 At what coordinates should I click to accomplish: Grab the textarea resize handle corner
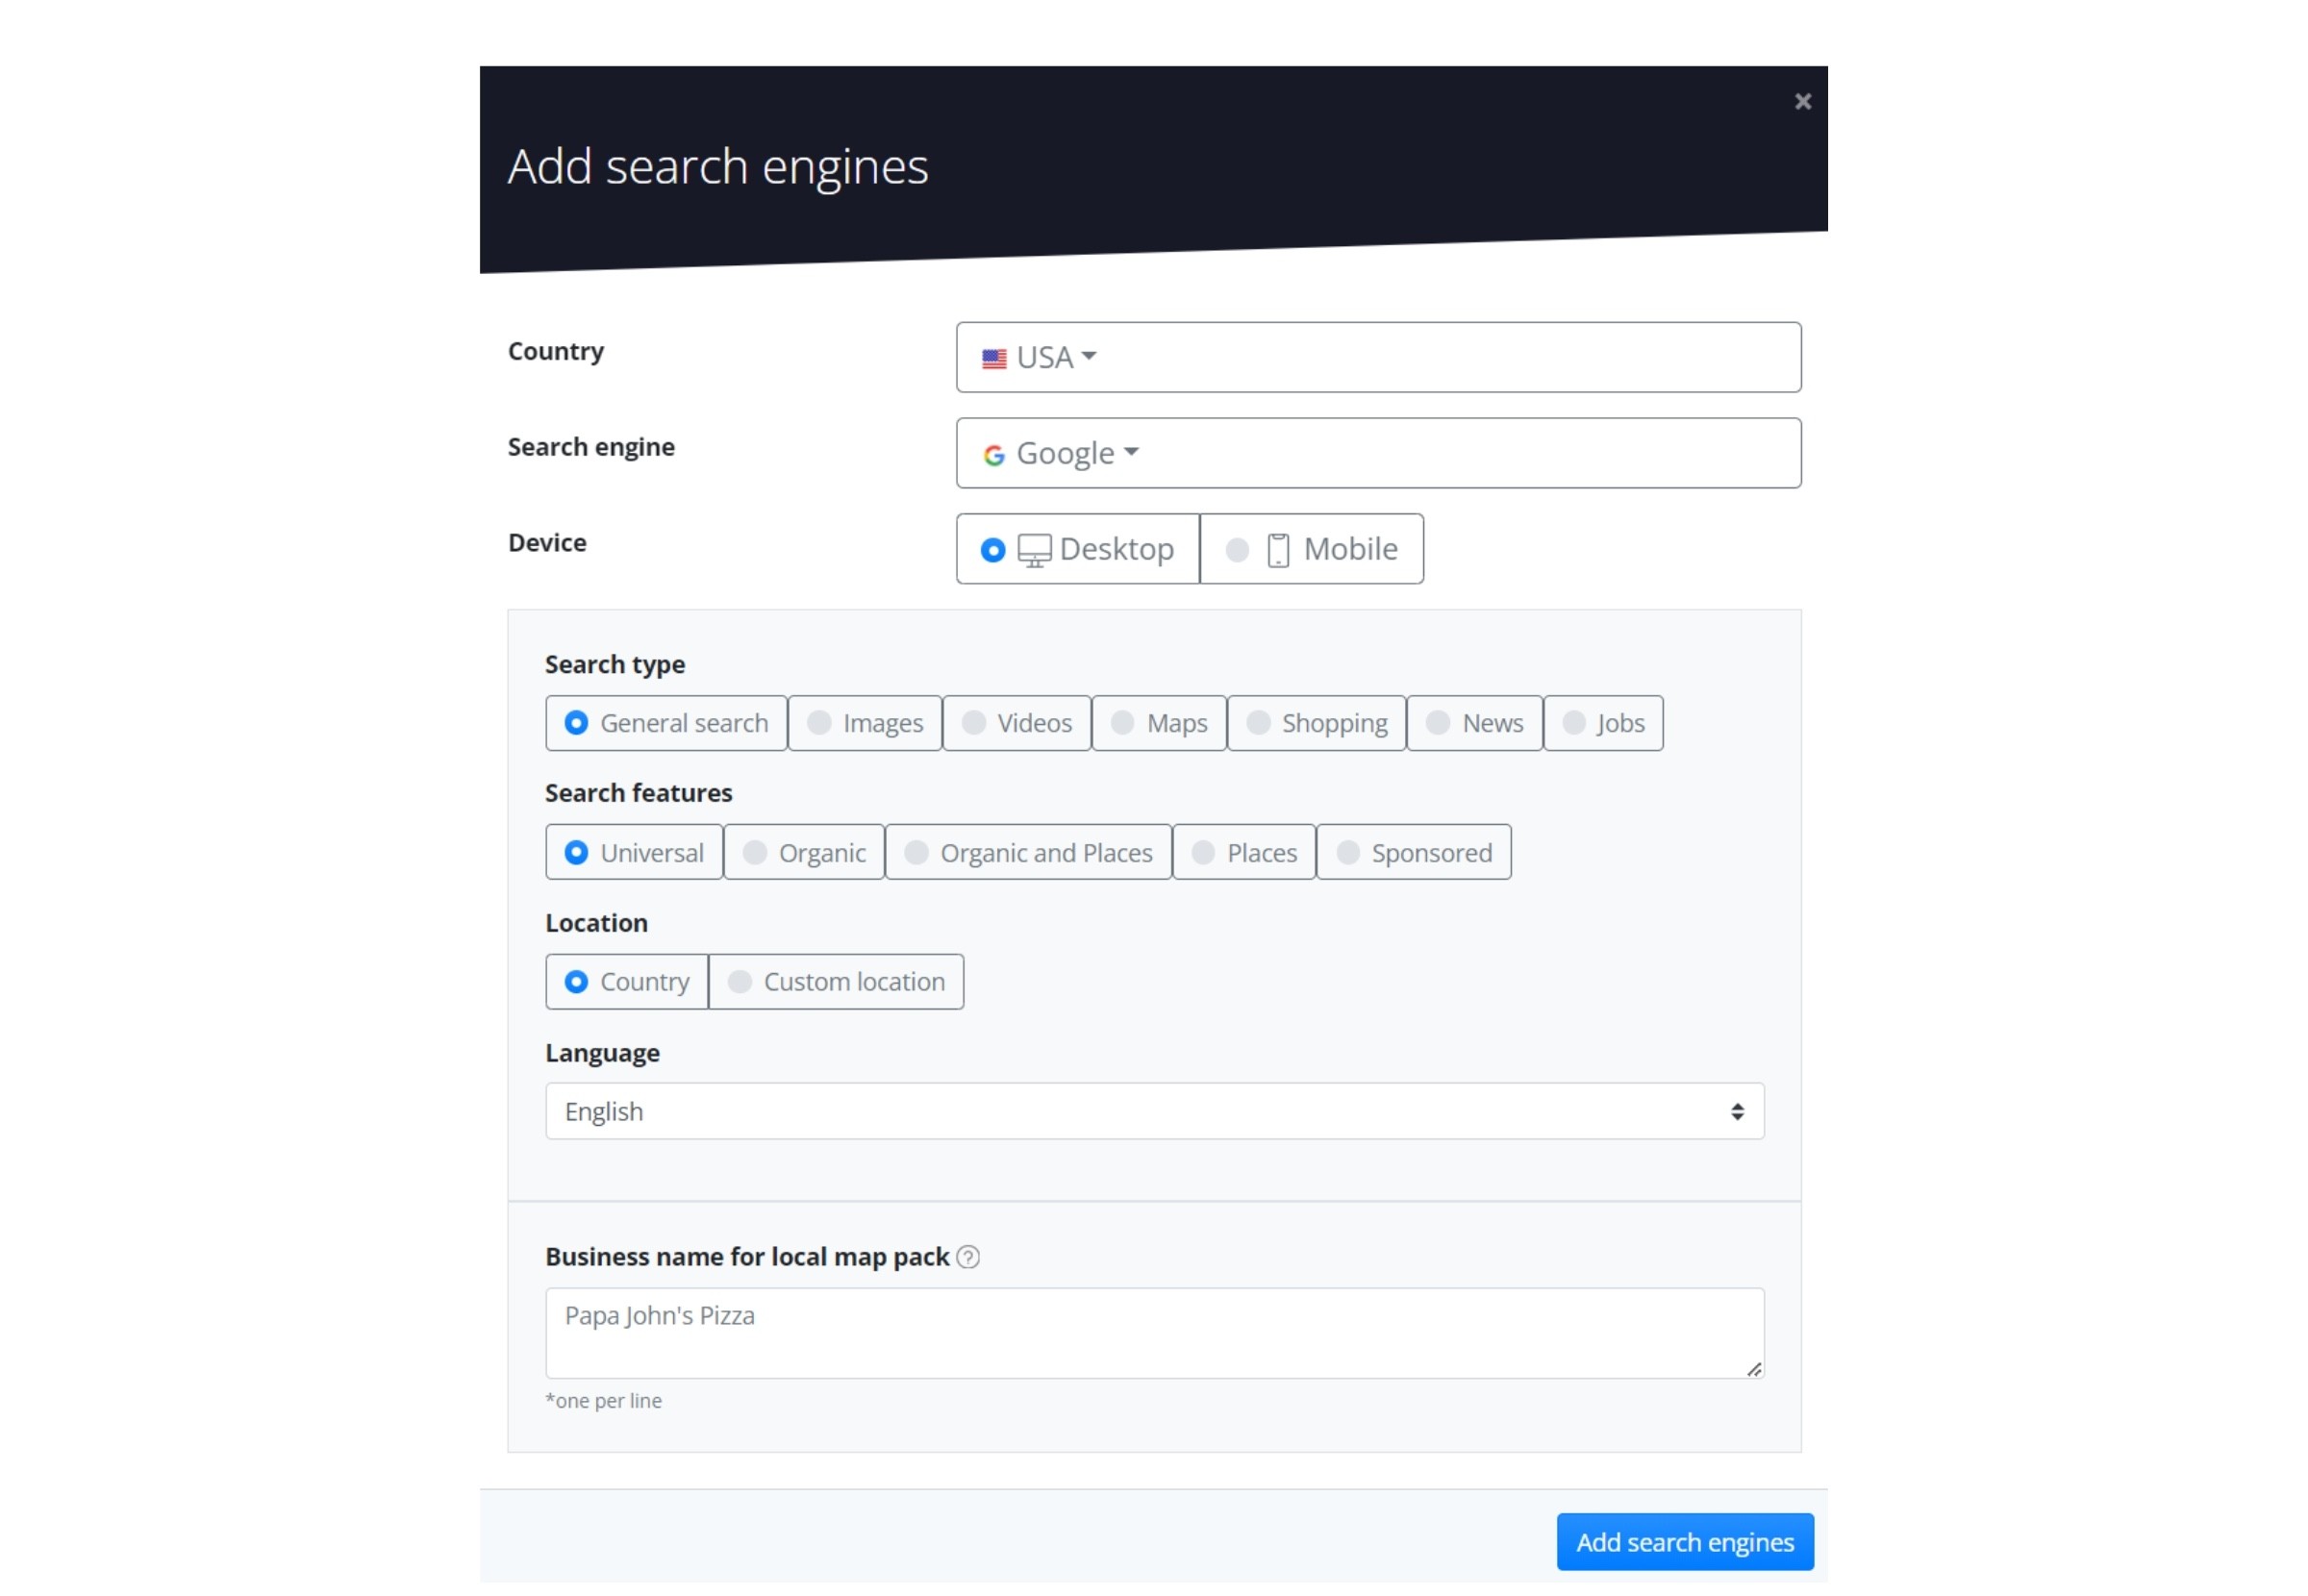(x=1753, y=1369)
